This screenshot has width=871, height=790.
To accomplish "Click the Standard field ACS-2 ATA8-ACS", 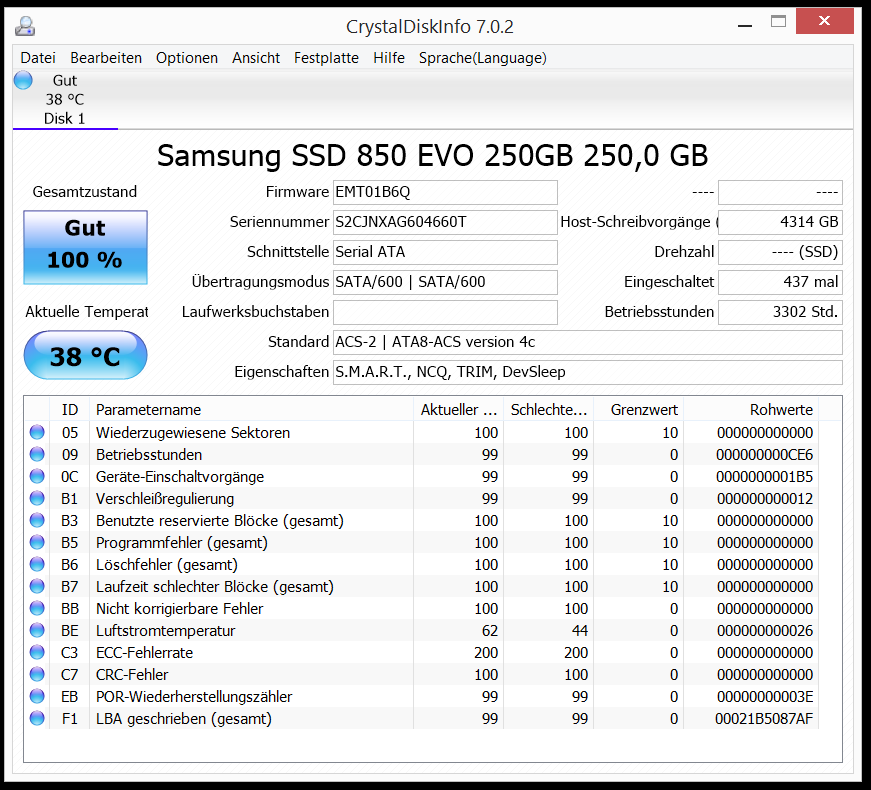I will pyautogui.click(x=588, y=342).
